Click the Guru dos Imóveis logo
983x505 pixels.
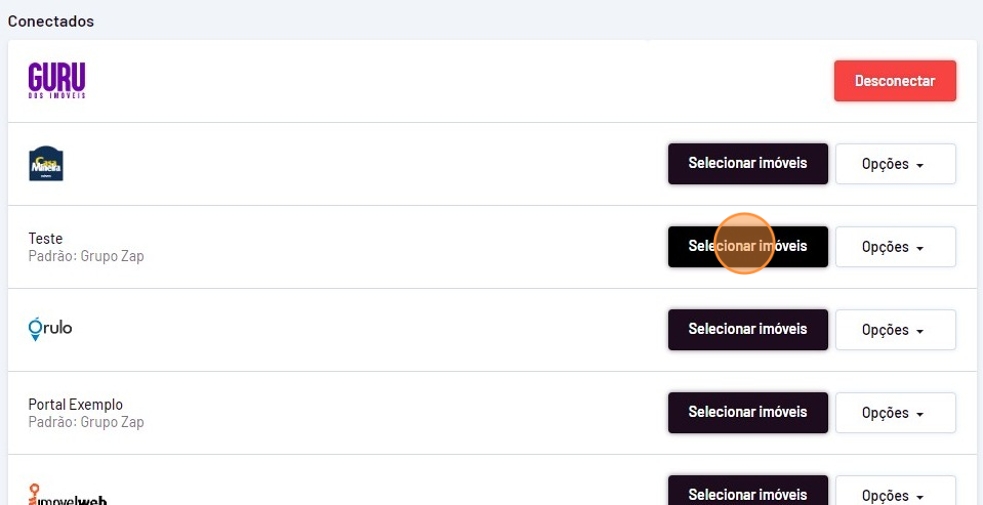(x=57, y=80)
